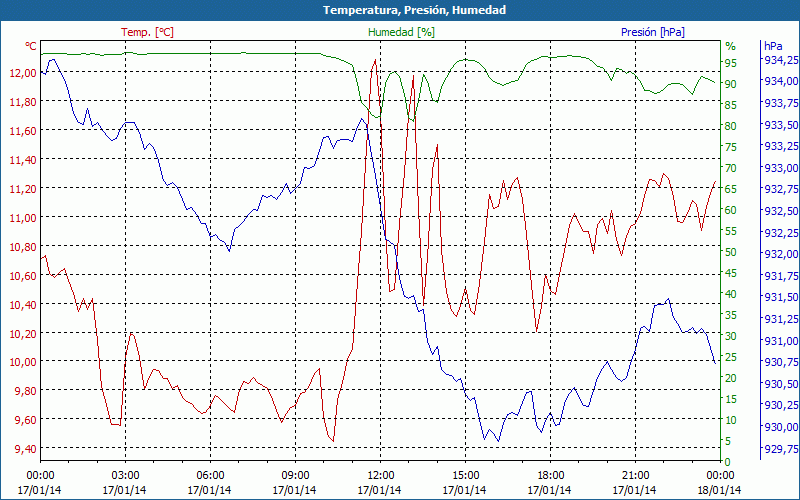Click the red "°C" unit label
Image resolution: width=800 pixels, height=500 pixels.
[x=31, y=46]
